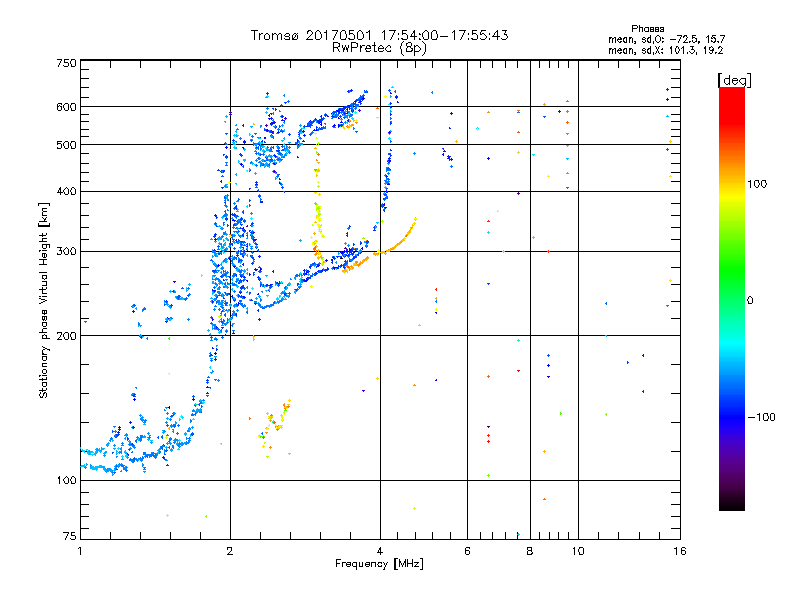This screenshot has width=800, height=600.
Task: Click the 4 MHz x-axis tick label
Action: (x=380, y=551)
